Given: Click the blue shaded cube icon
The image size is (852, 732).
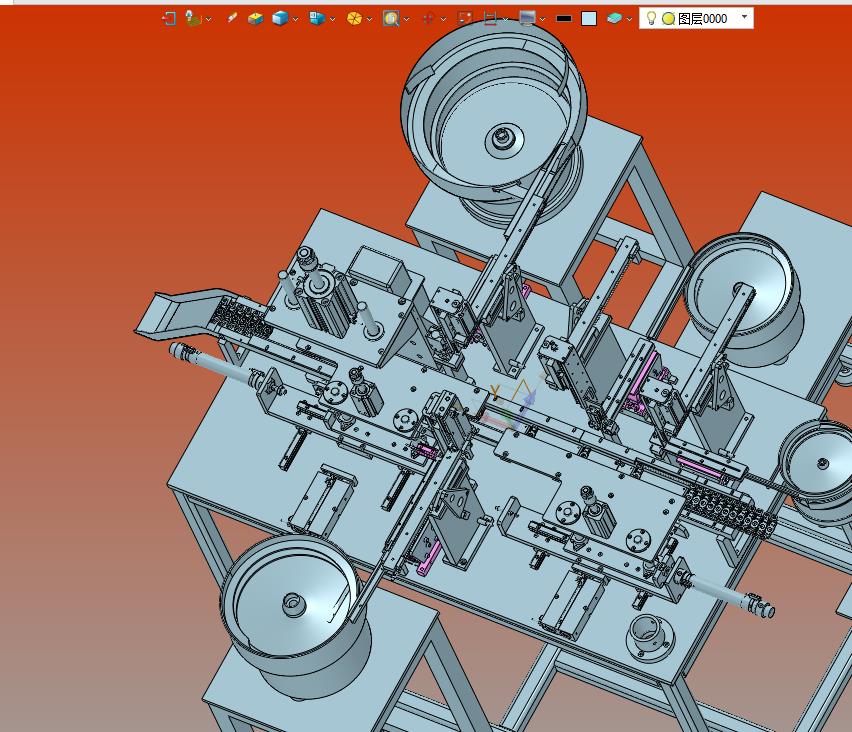Looking at the screenshot, I should [280, 19].
